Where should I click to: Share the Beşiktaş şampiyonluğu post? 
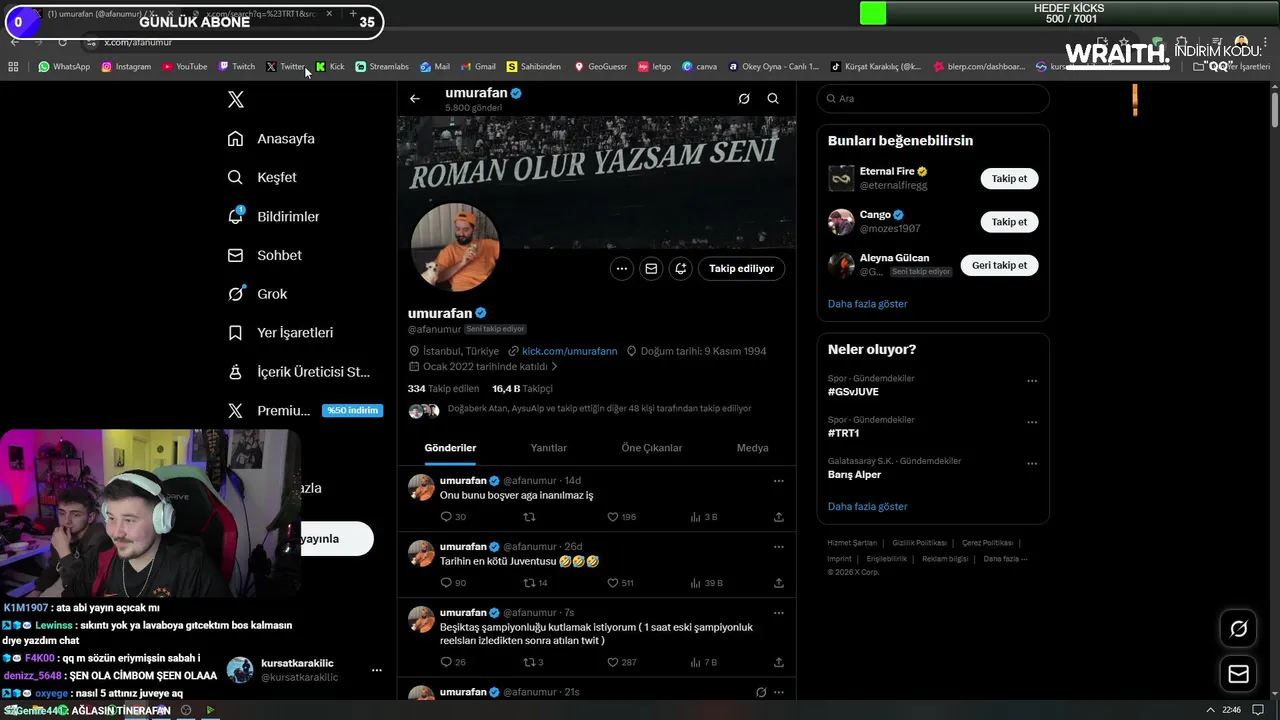click(x=778, y=662)
